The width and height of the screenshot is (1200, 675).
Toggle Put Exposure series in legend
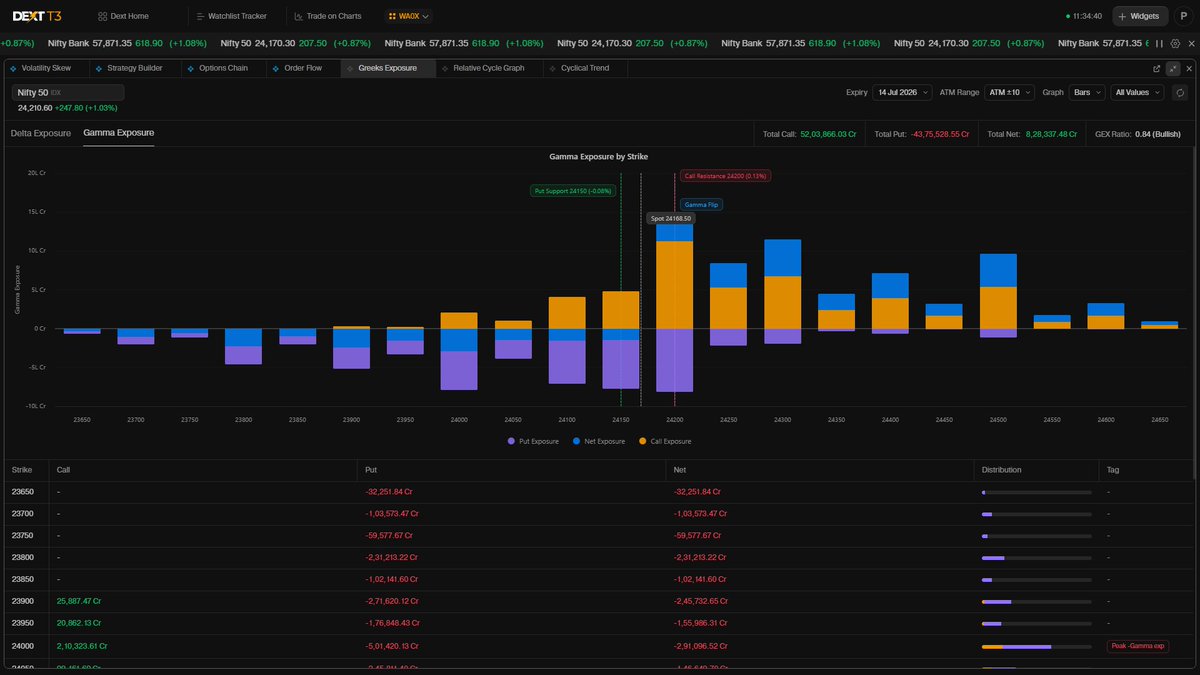click(x=533, y=441)
